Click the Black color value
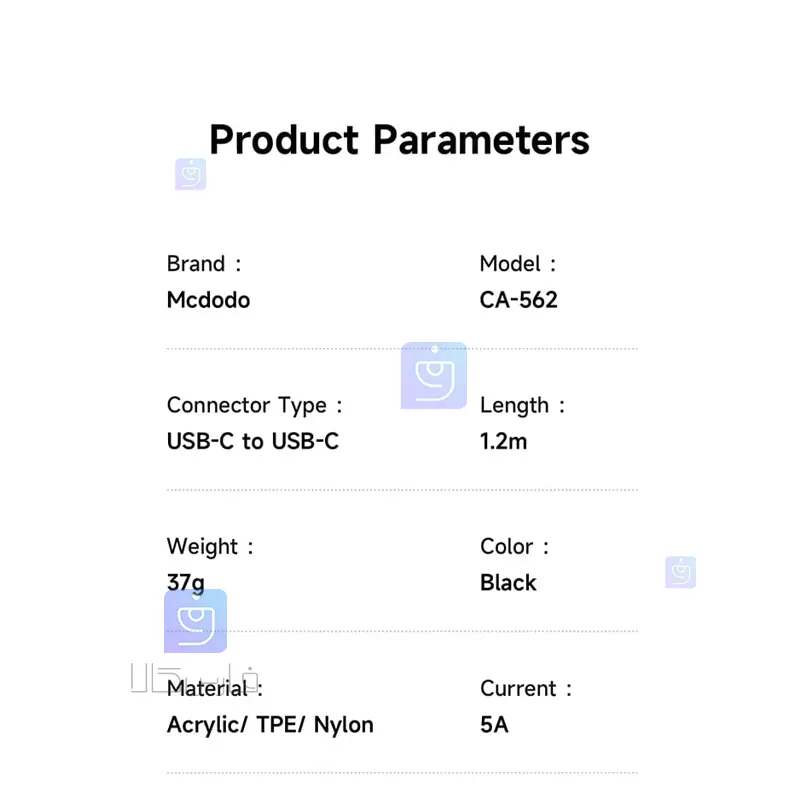This screenshot has width=800, height=800. [x=508, y=583]
